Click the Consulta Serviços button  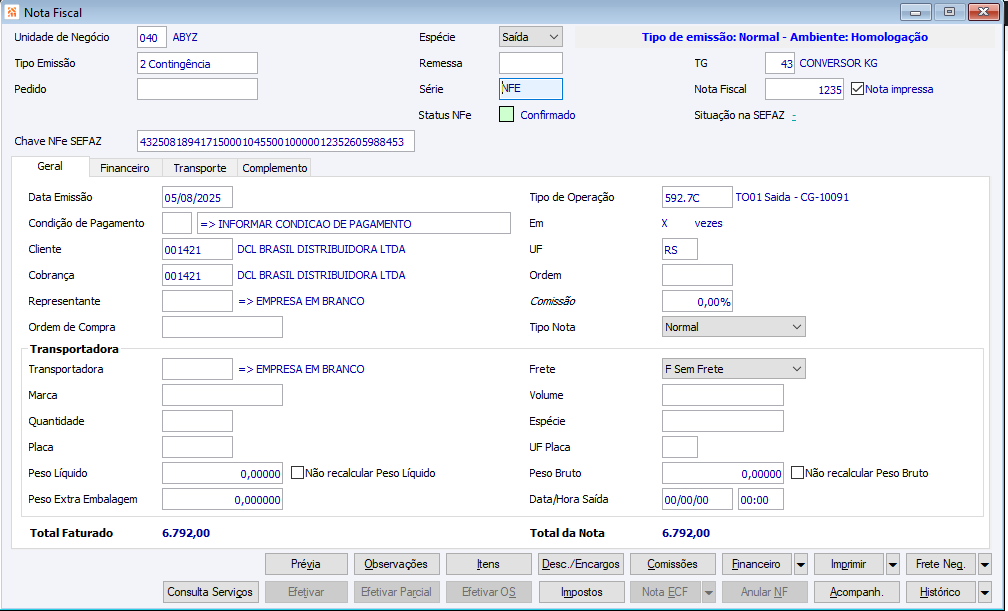(210, 592)
